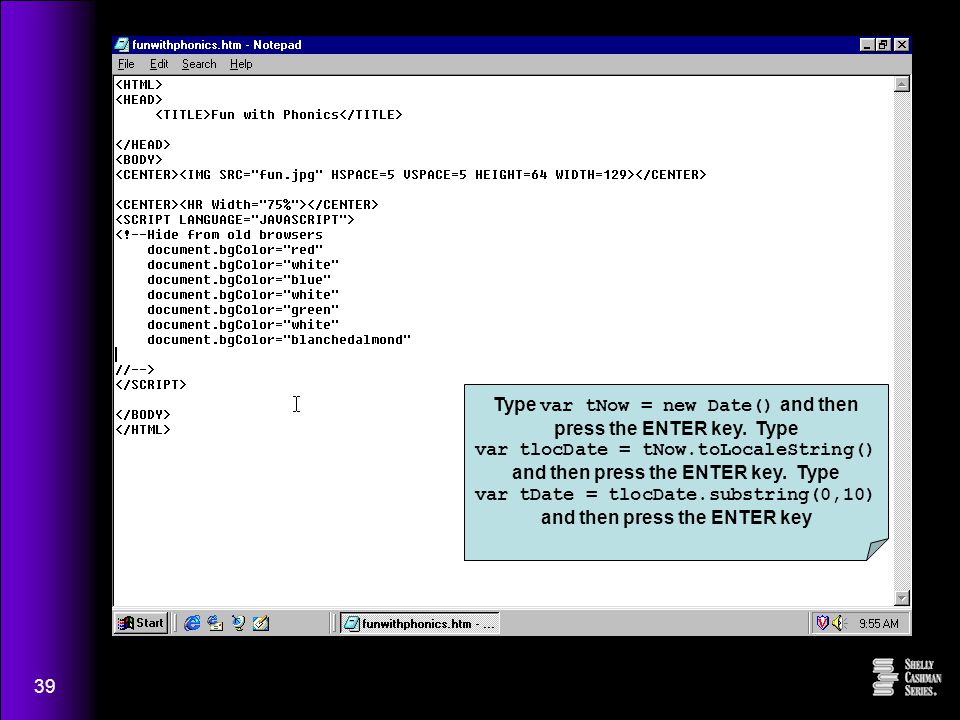
Task: Click the scrollbar down arrow
Action: click(x=901, y=598)
